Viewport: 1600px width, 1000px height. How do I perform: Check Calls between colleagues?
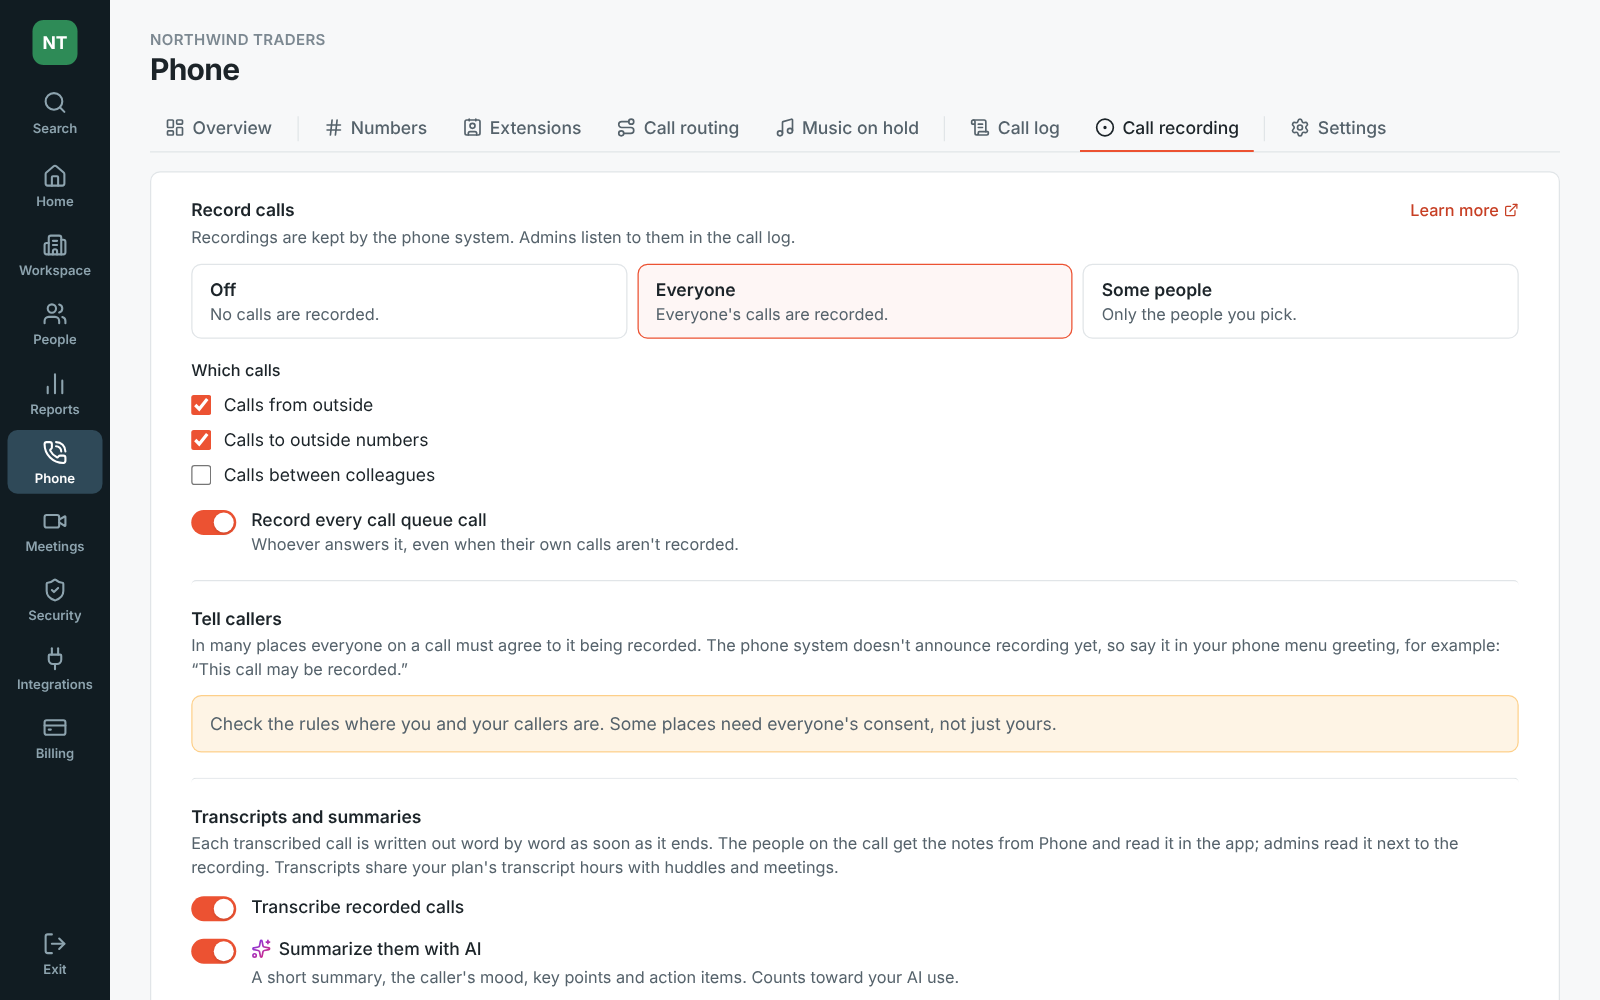coord(201,475)
